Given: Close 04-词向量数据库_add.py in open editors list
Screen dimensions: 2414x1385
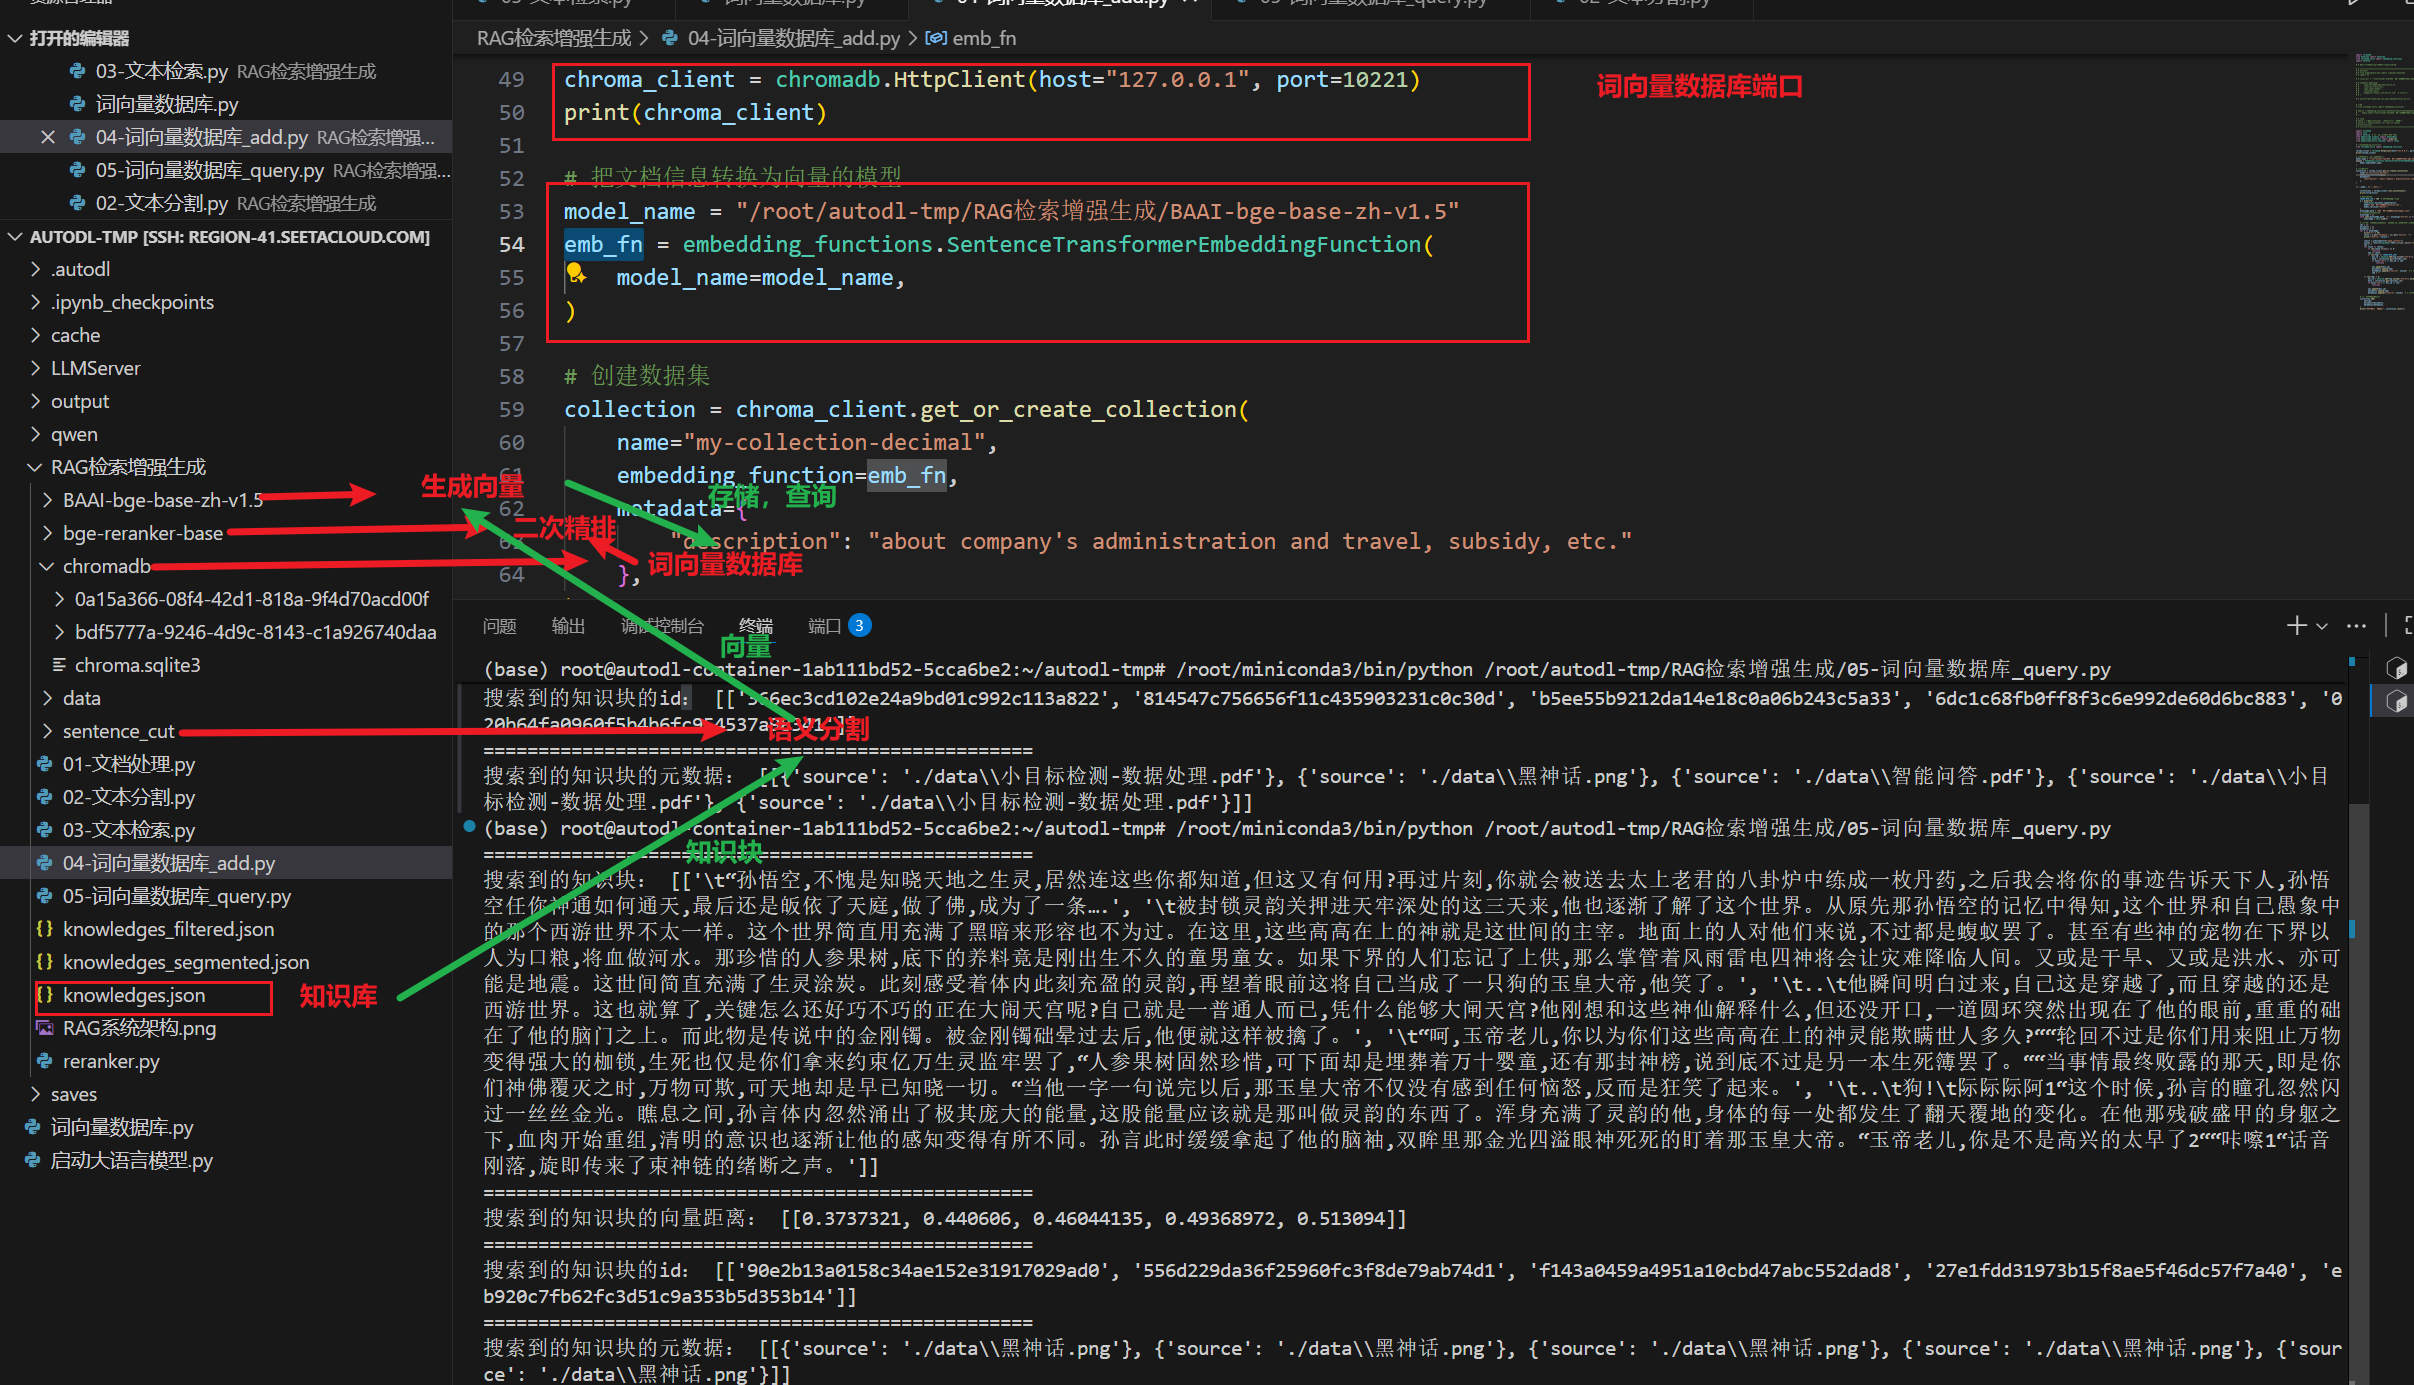Looking at the screenshot, I should click(47, 137).
